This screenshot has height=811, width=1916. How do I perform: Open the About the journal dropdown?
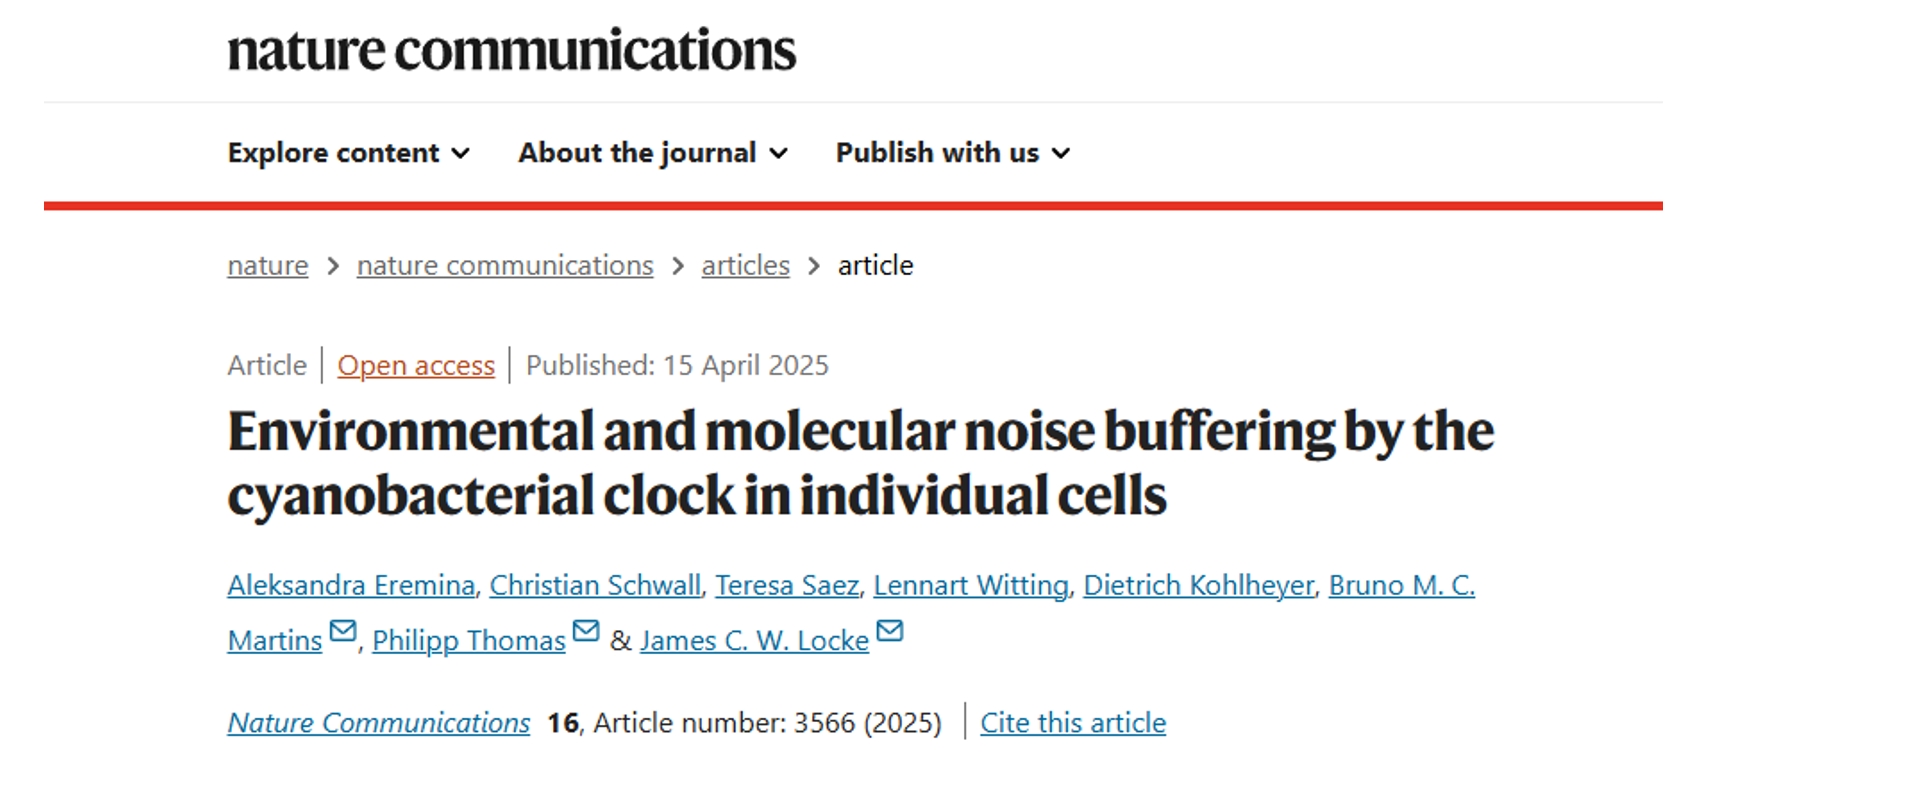click(653, 153)
